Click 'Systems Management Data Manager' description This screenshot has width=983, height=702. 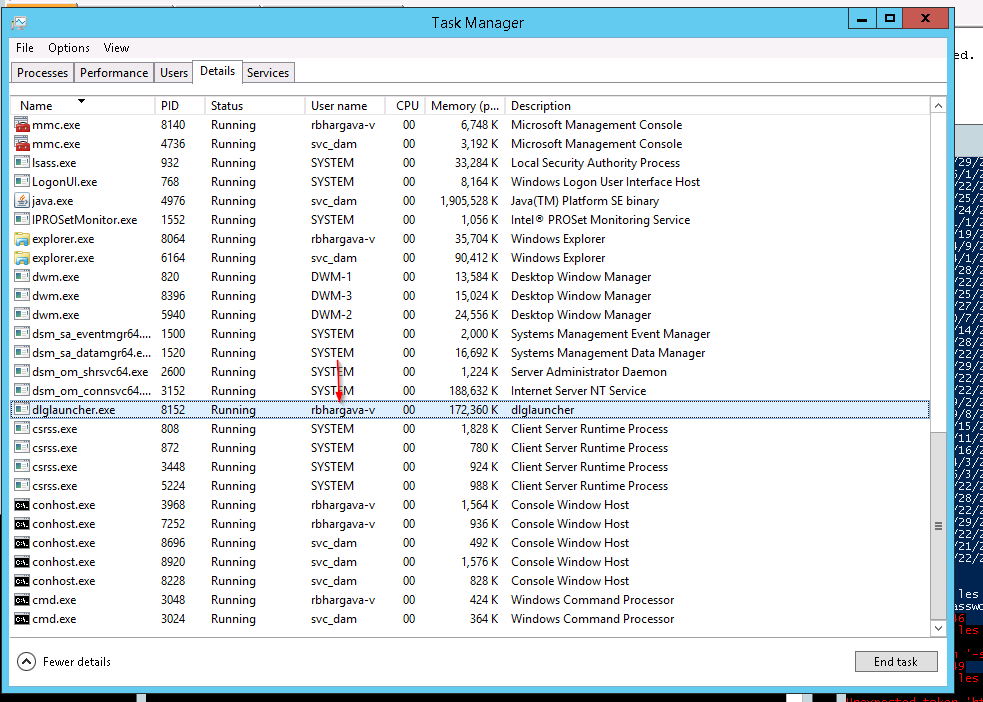click(608, 353)
